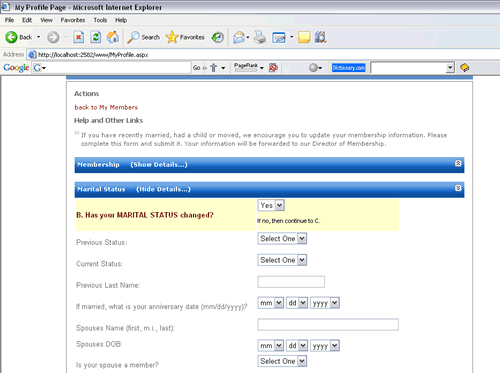Refresh the page with the green arrows icon
Viewport: 500px width, 373px height.
tap(96, 37)
